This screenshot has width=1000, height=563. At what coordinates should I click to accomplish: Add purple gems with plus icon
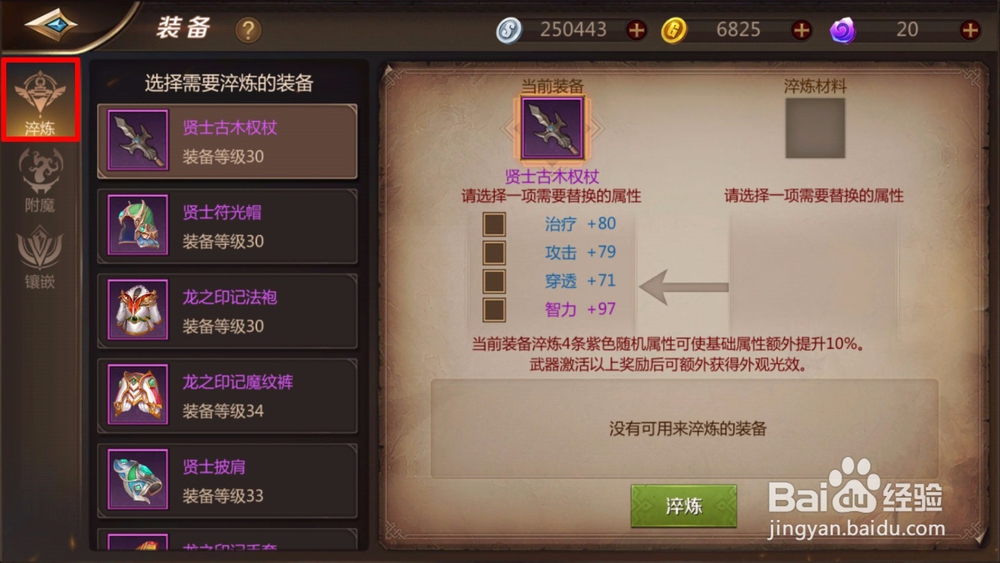[970, 30]
